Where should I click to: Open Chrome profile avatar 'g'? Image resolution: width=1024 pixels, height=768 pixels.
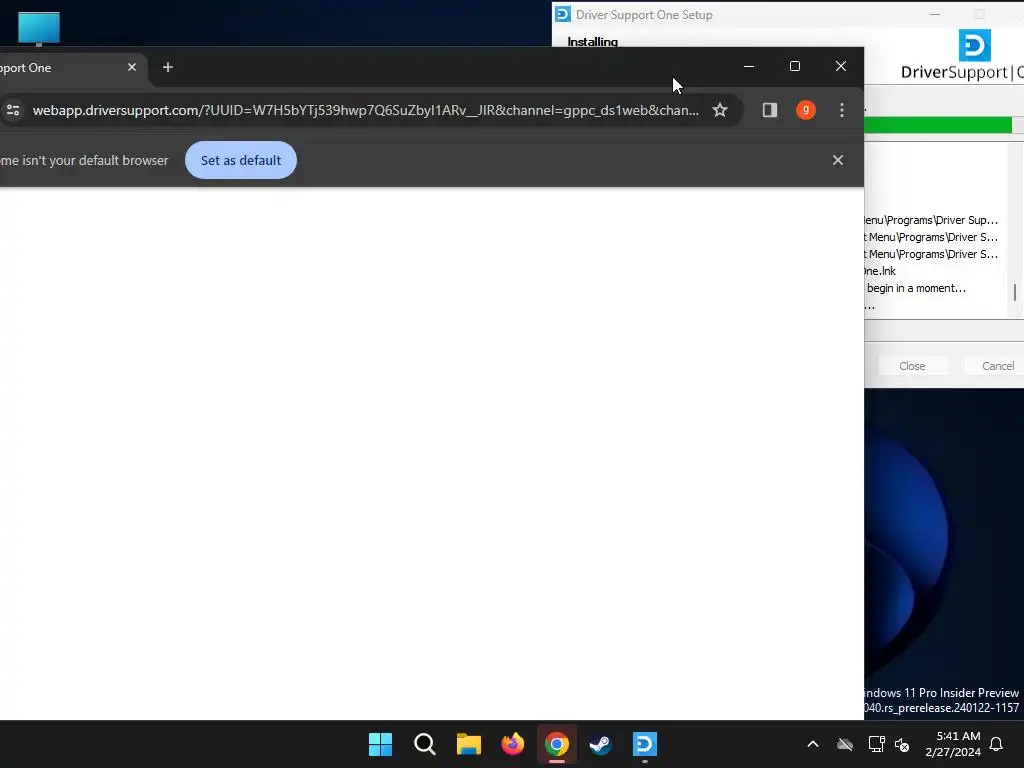pyautogui.click(x=805, y=110)
